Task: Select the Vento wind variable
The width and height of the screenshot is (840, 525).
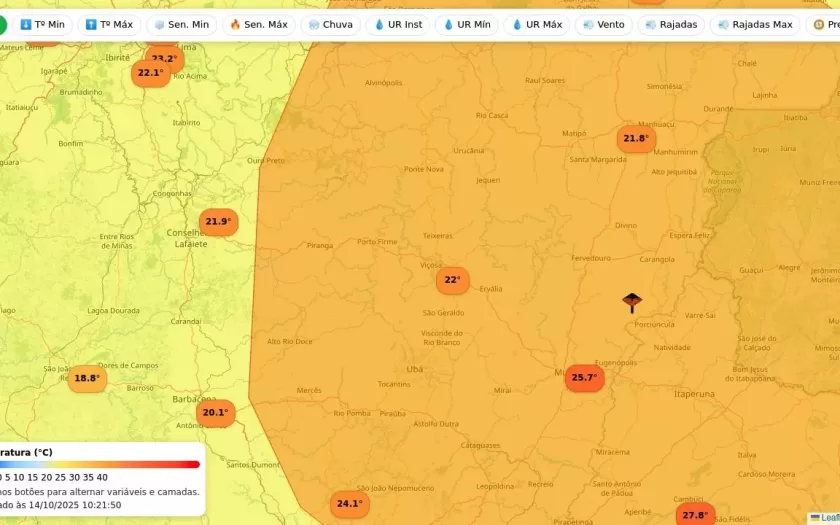Action: [x=603, y=24]
